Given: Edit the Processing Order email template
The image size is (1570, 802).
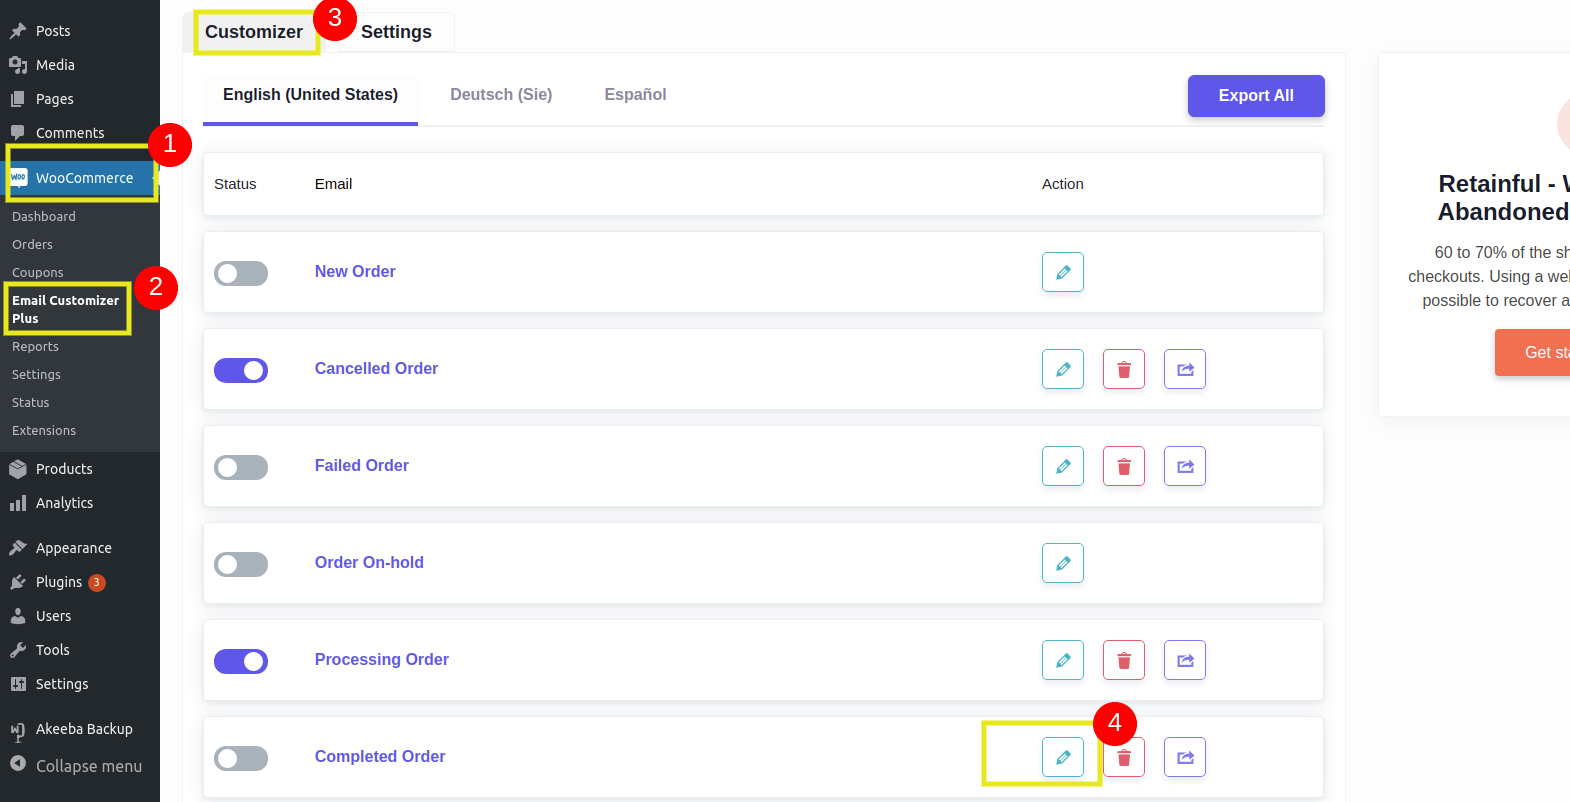Looking at the screenshot, I should [x=1063, y=660].
